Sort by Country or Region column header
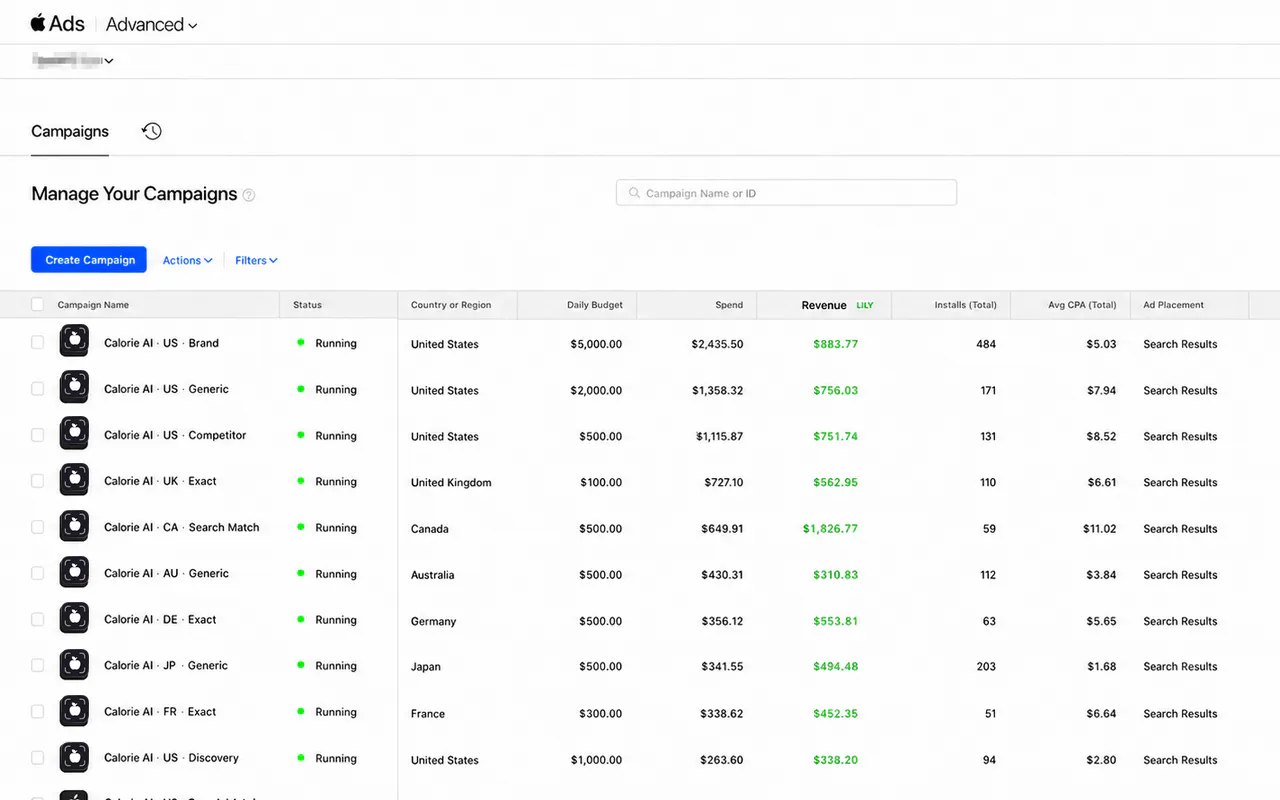This screenshot has width=1280, height=800. 451,305
